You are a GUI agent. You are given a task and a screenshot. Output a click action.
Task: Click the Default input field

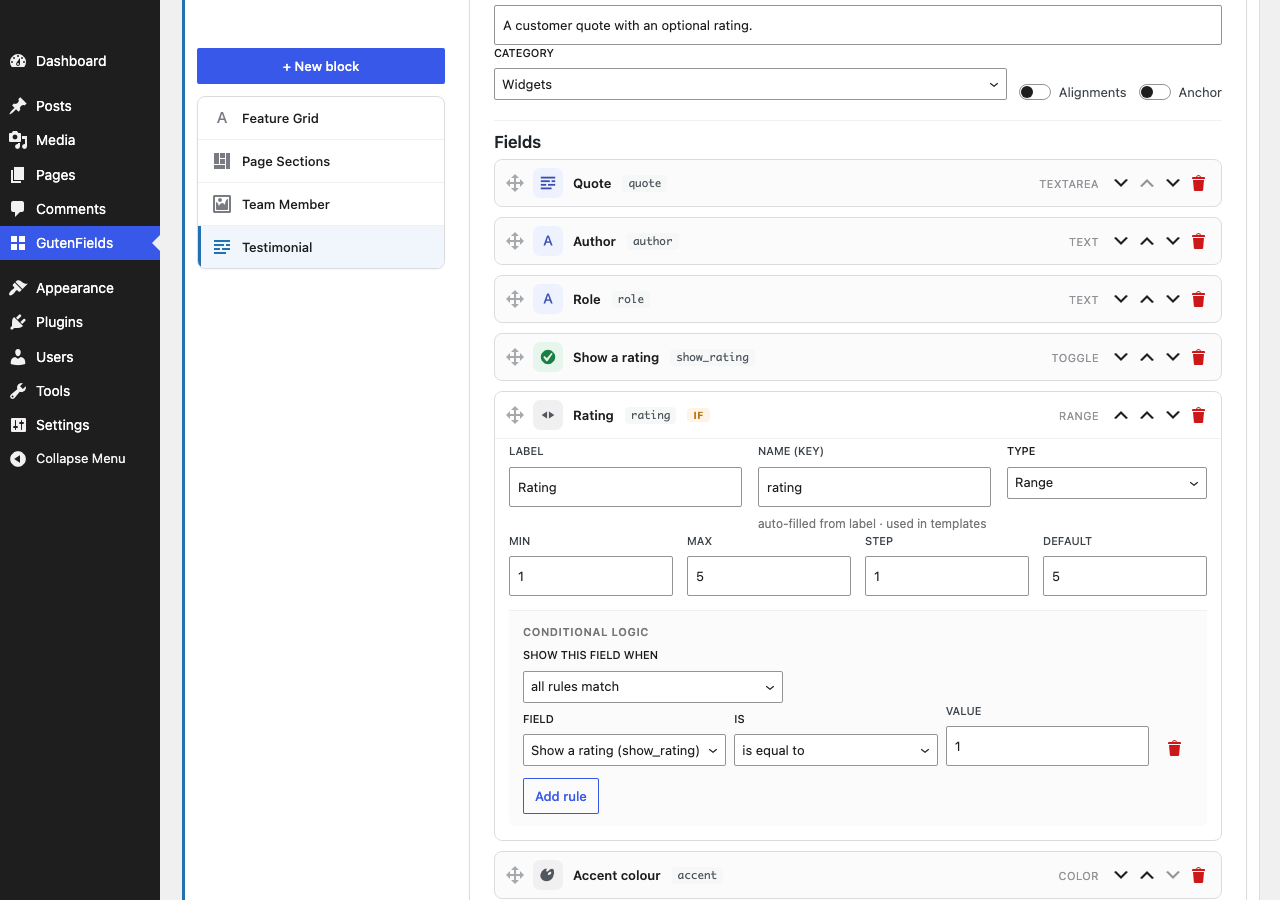tap(1125, 576)
